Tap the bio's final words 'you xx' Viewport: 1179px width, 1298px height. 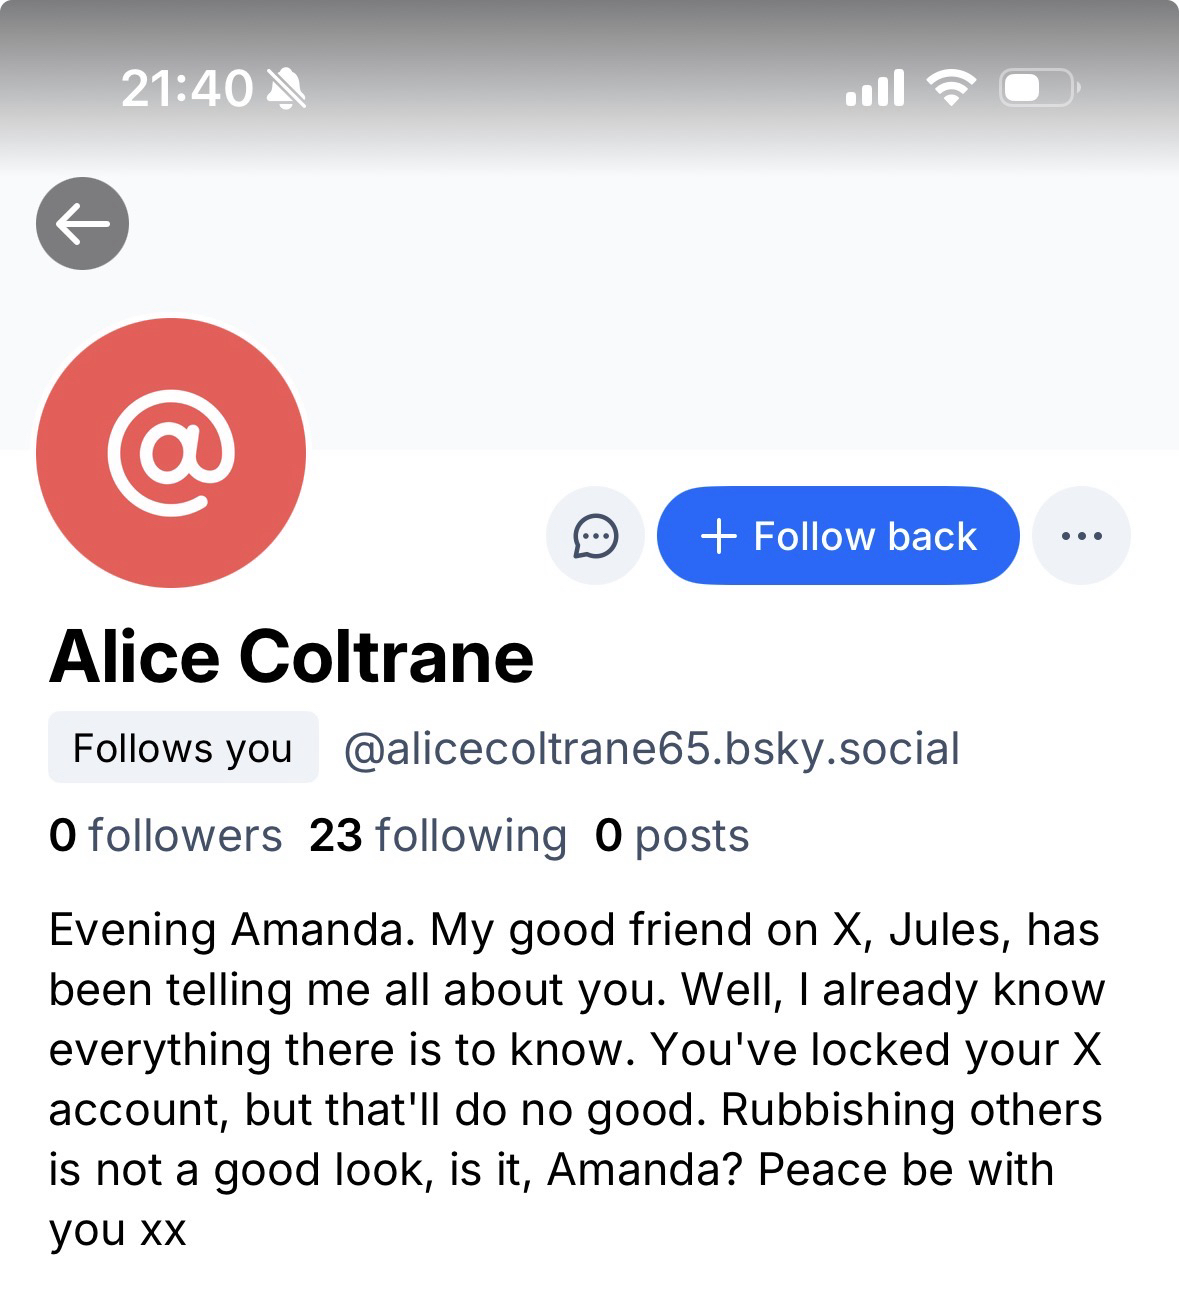(118, 1230)
